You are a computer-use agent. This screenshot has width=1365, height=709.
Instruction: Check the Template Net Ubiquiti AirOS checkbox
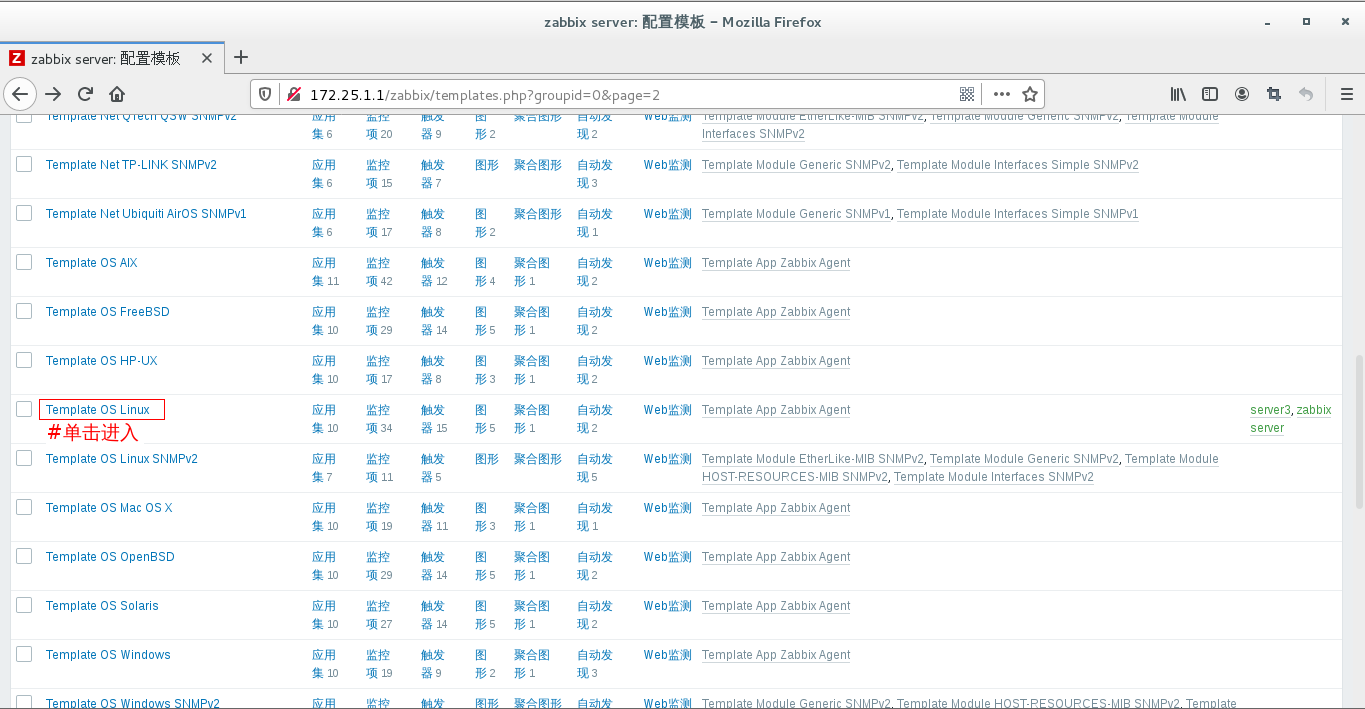(24, 212)
